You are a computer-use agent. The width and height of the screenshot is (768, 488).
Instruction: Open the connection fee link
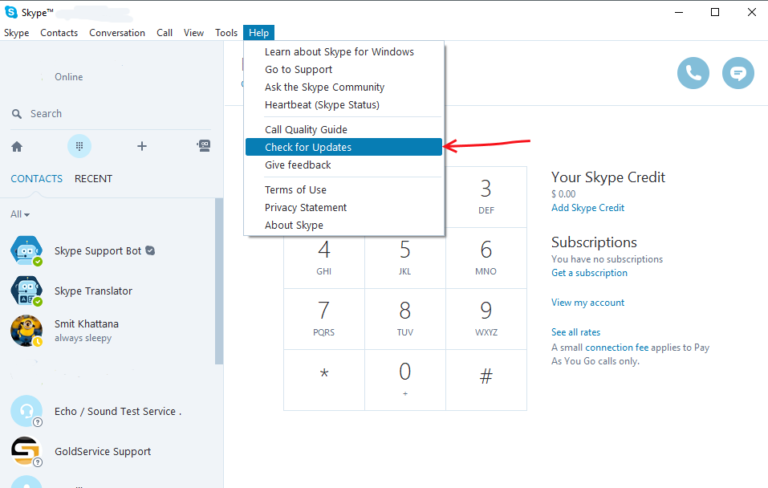(617, 347)
